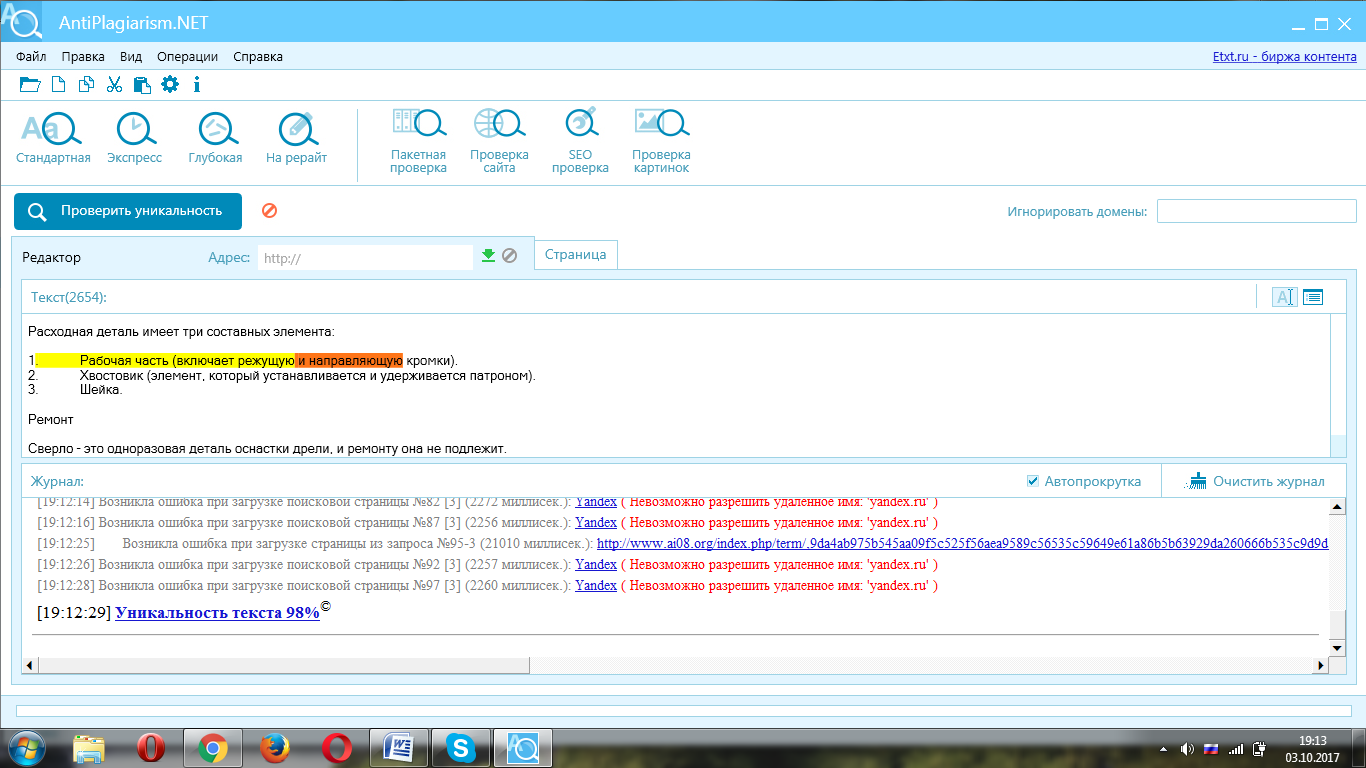This screenshot has height=768, width=1366.
Task: Open the Операции menu
Action: click(x=187, y=57)
